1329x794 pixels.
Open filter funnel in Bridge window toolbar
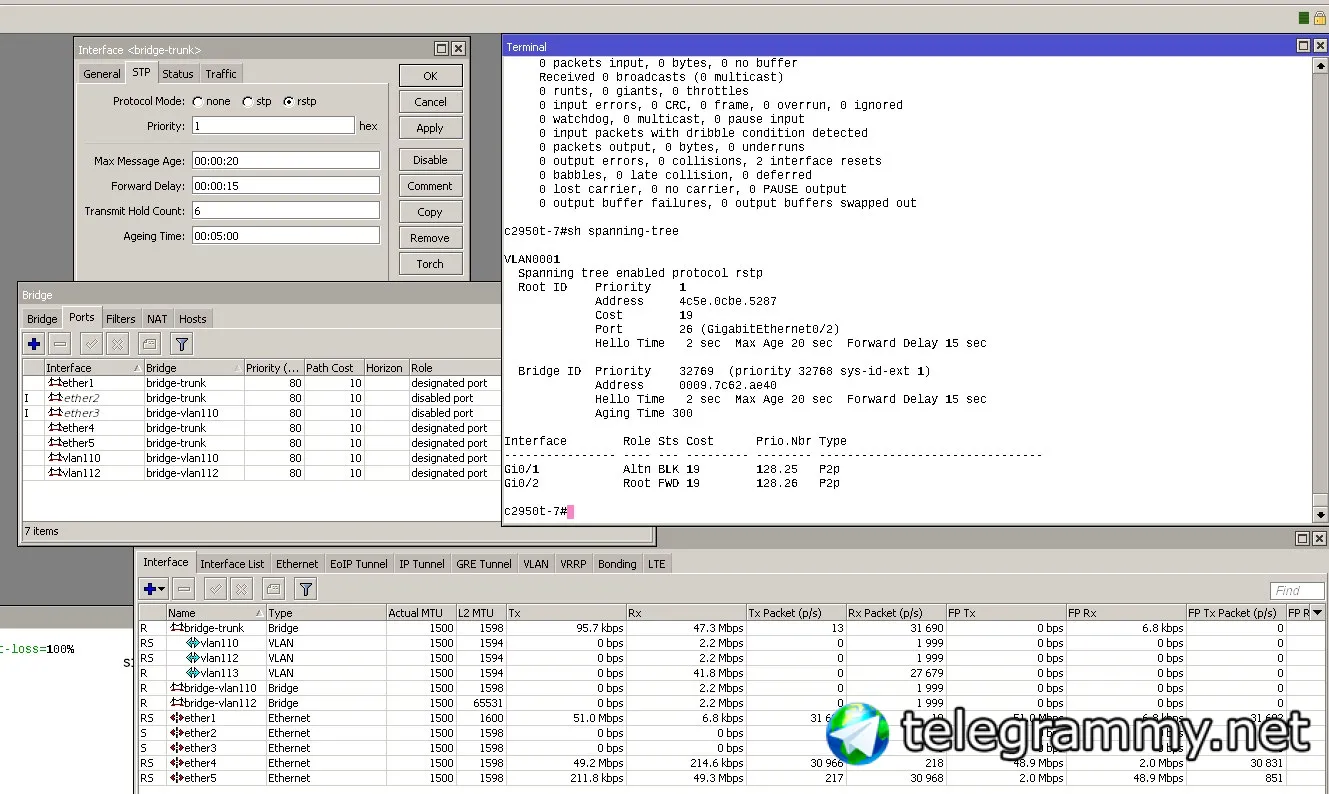pos(181,344)
